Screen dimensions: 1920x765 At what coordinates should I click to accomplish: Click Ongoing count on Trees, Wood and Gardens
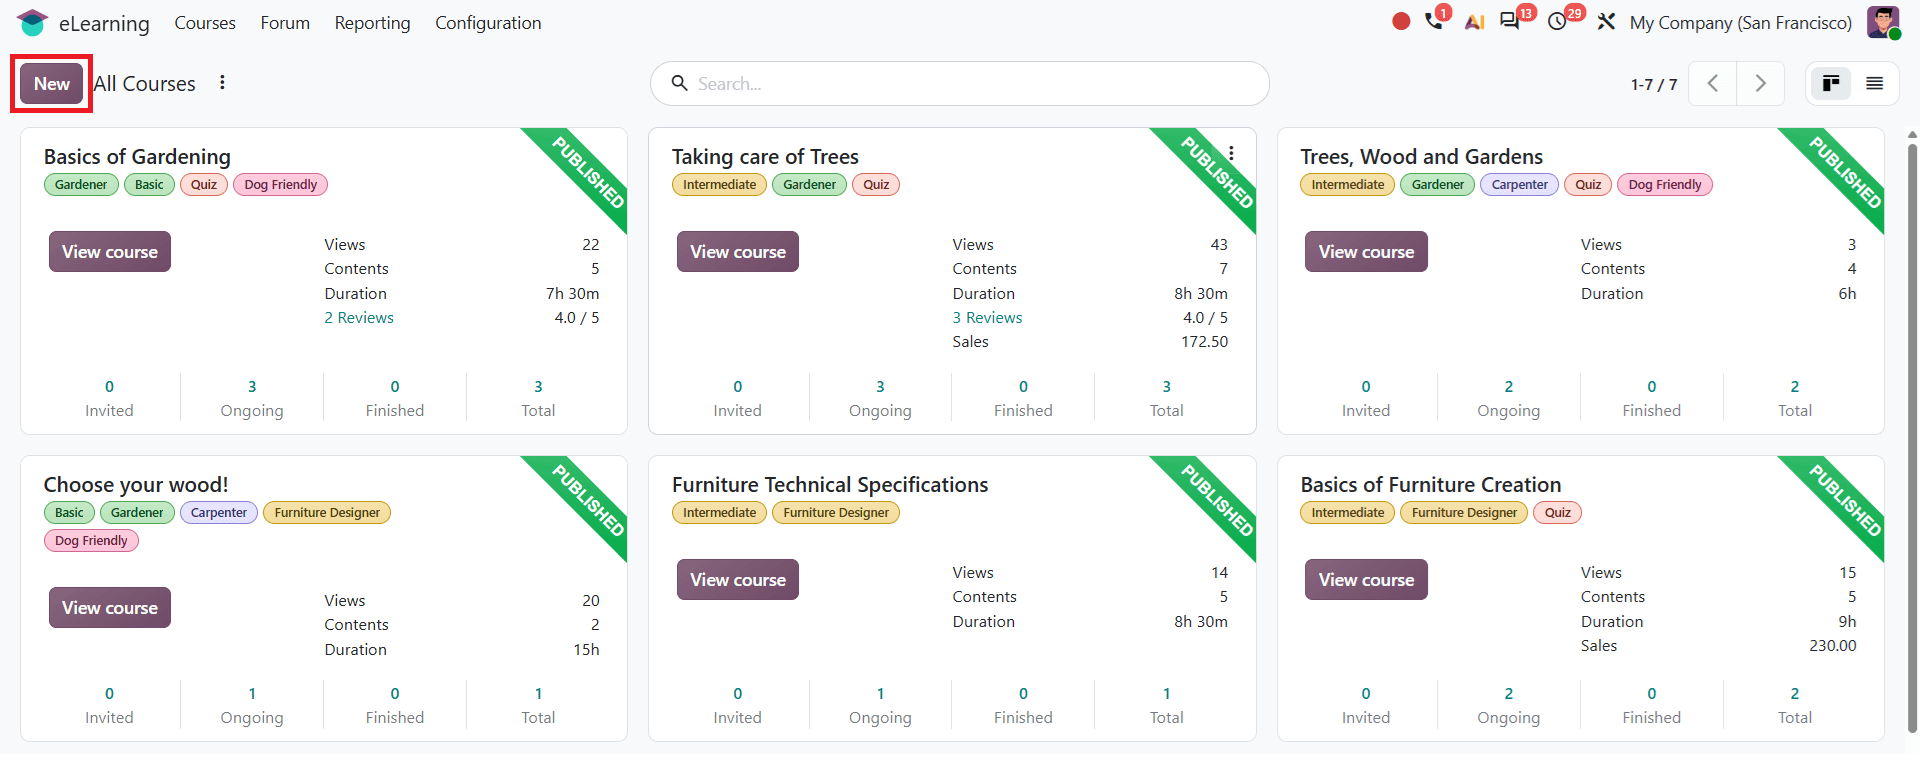click(1509, 398)
